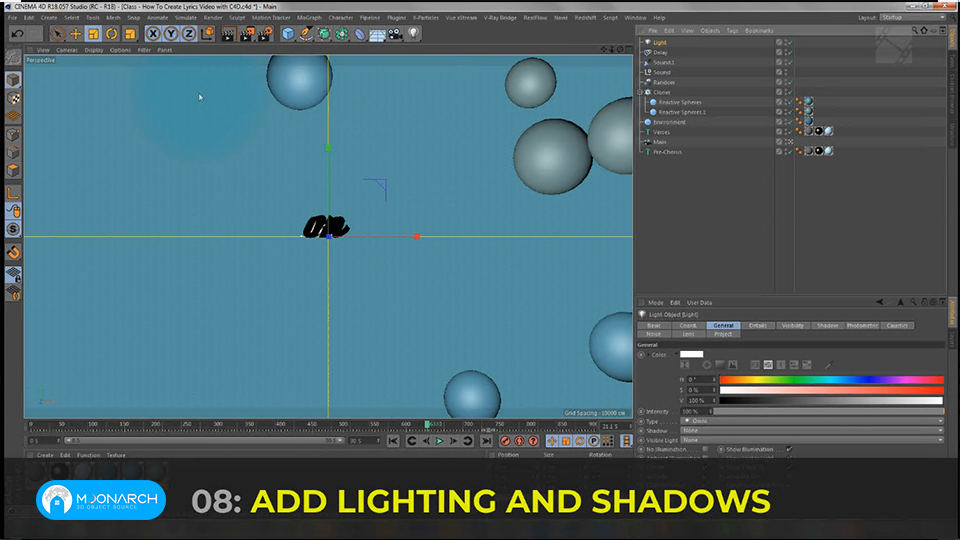The height and width of the screenshot is (540, 960).
Task: Click the white Color swatch
Action: [x=691, y=354]
